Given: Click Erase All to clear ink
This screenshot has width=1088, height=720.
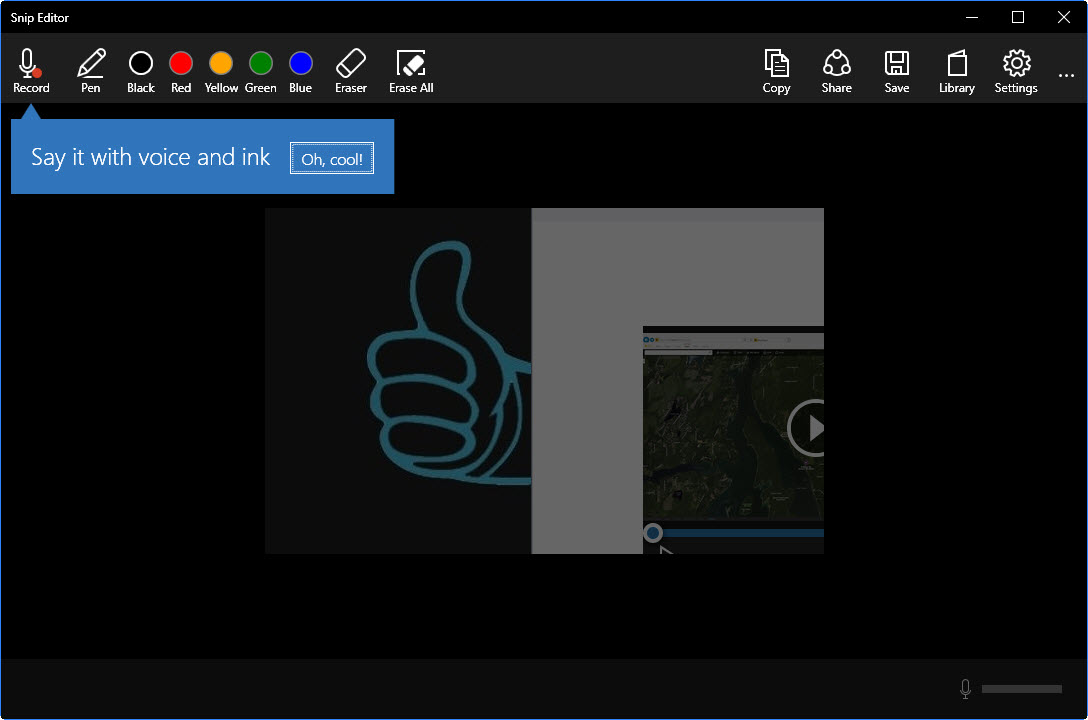Looking at the screenshot, I should pyautogui.click(x=411, y=70).
